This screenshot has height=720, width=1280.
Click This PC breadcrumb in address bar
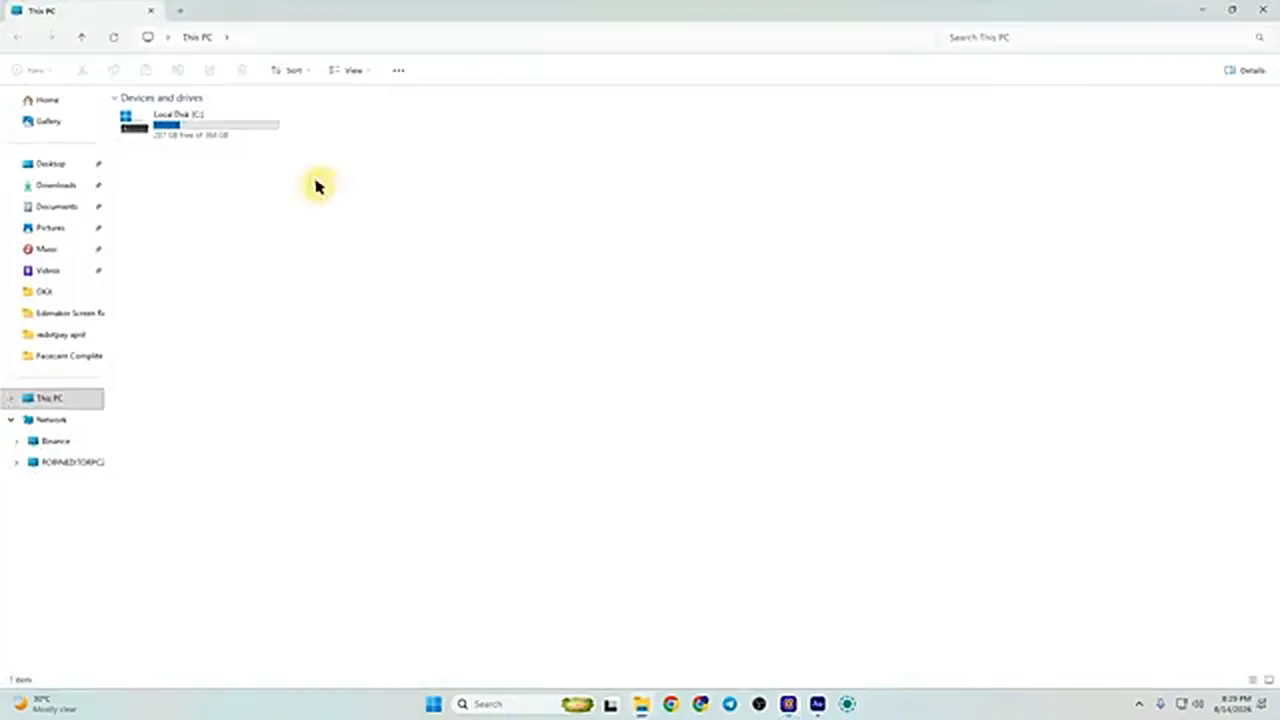point(197,37)
